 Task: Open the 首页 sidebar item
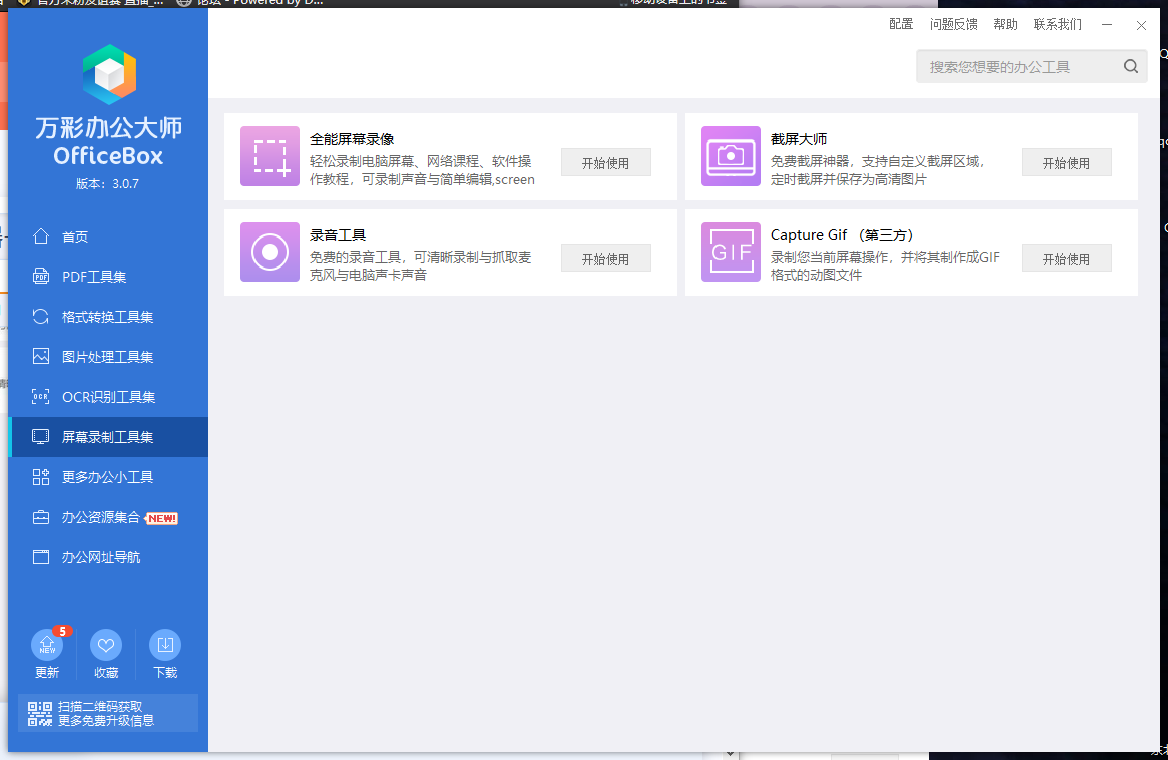(x=108, y=236)
